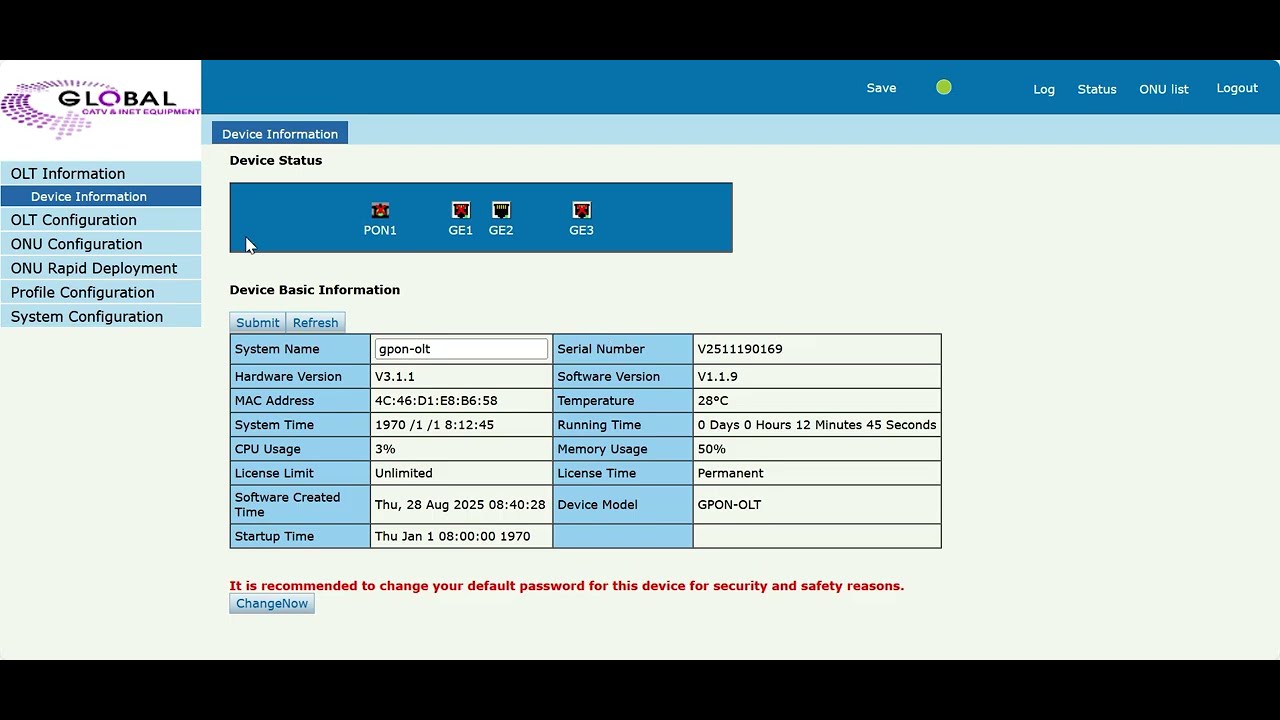
Task: Open the Status page
Action: coord(1097,89)
